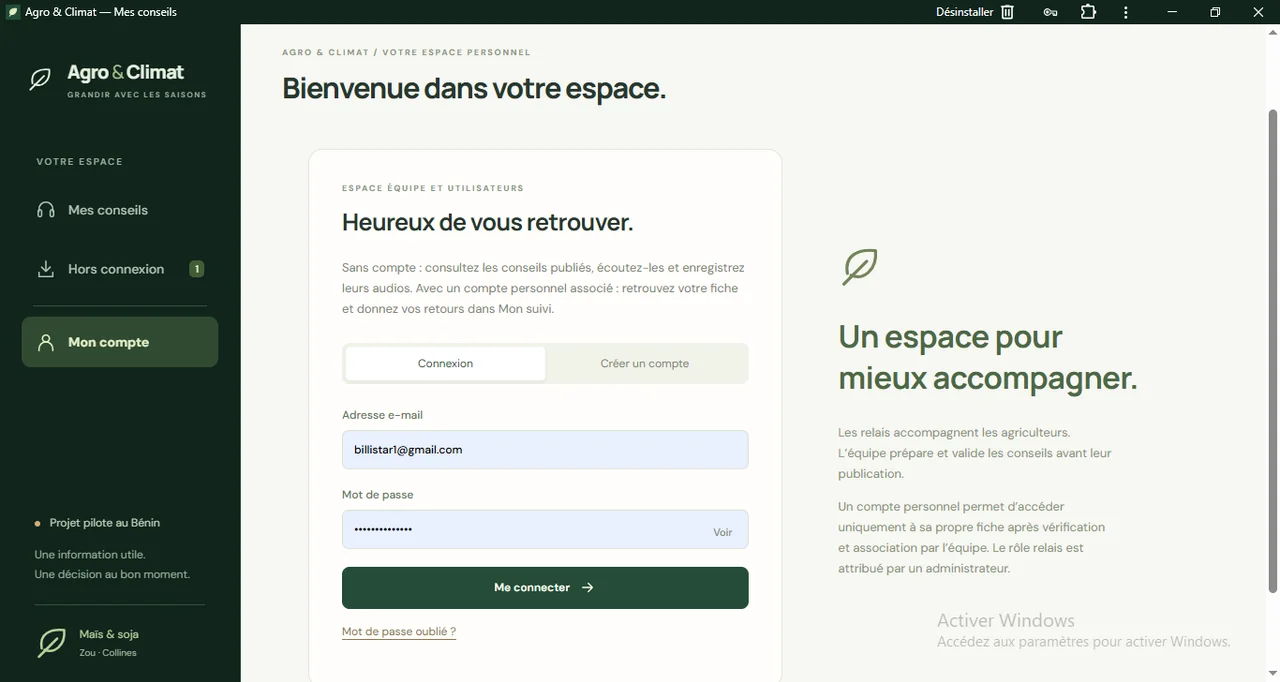
Task: Click the Zou · Collines region text
Action: [108, 653]
